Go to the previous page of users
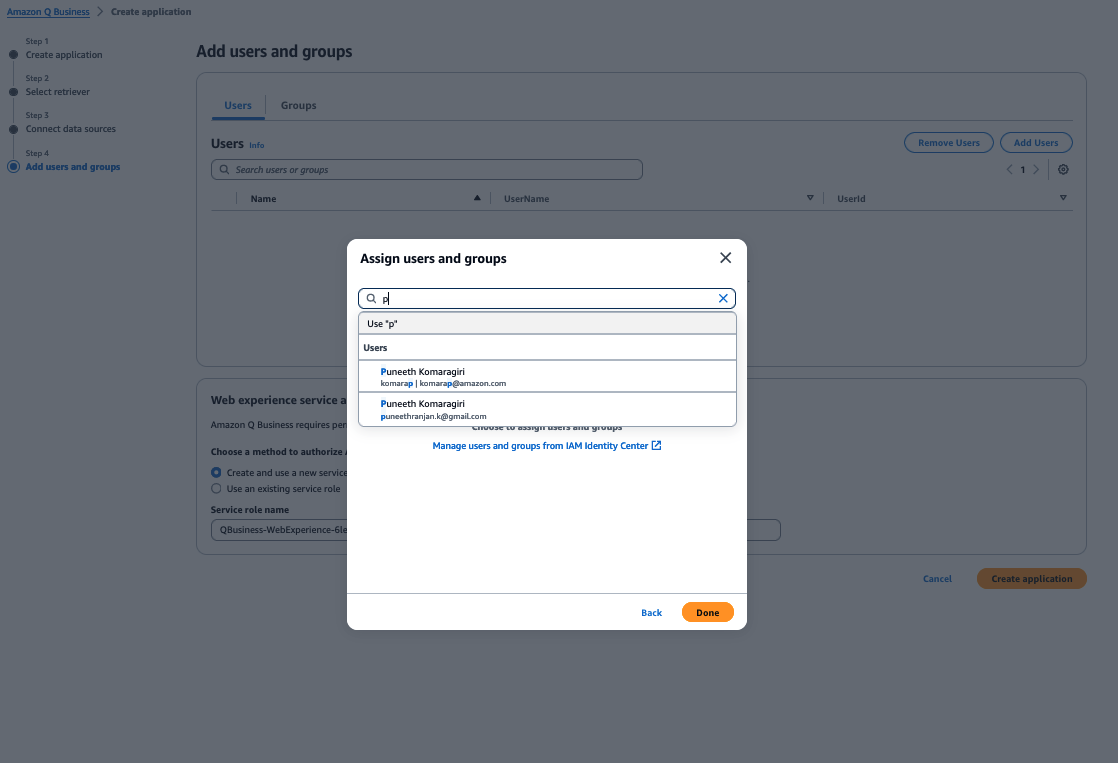This screenshot has height=763, width=1118. (x=1009, y=169)
